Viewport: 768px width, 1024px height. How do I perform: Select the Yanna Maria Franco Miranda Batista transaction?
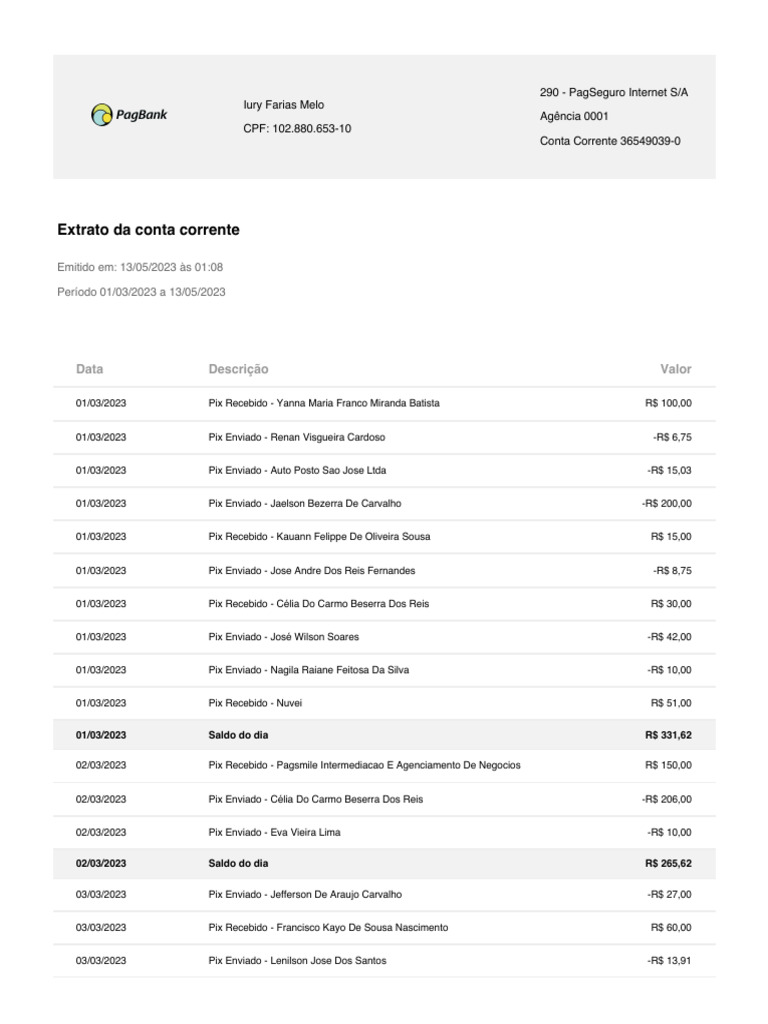tap(324, 403)
